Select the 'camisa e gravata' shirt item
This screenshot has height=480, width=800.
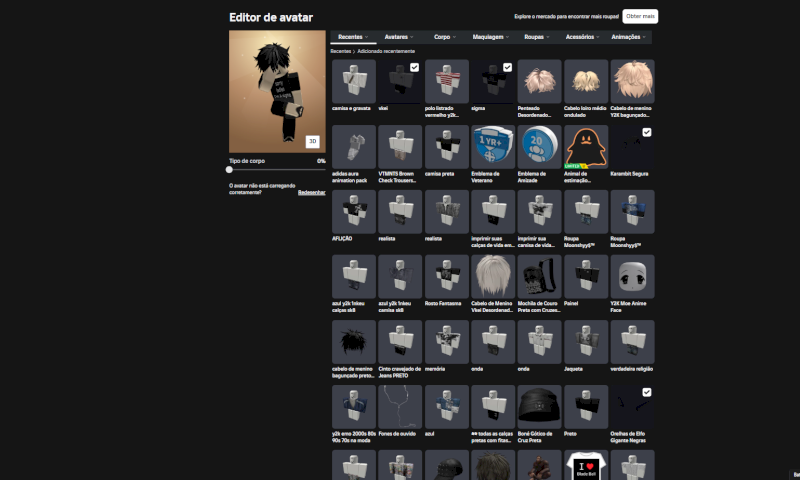[x=354, y=82]
